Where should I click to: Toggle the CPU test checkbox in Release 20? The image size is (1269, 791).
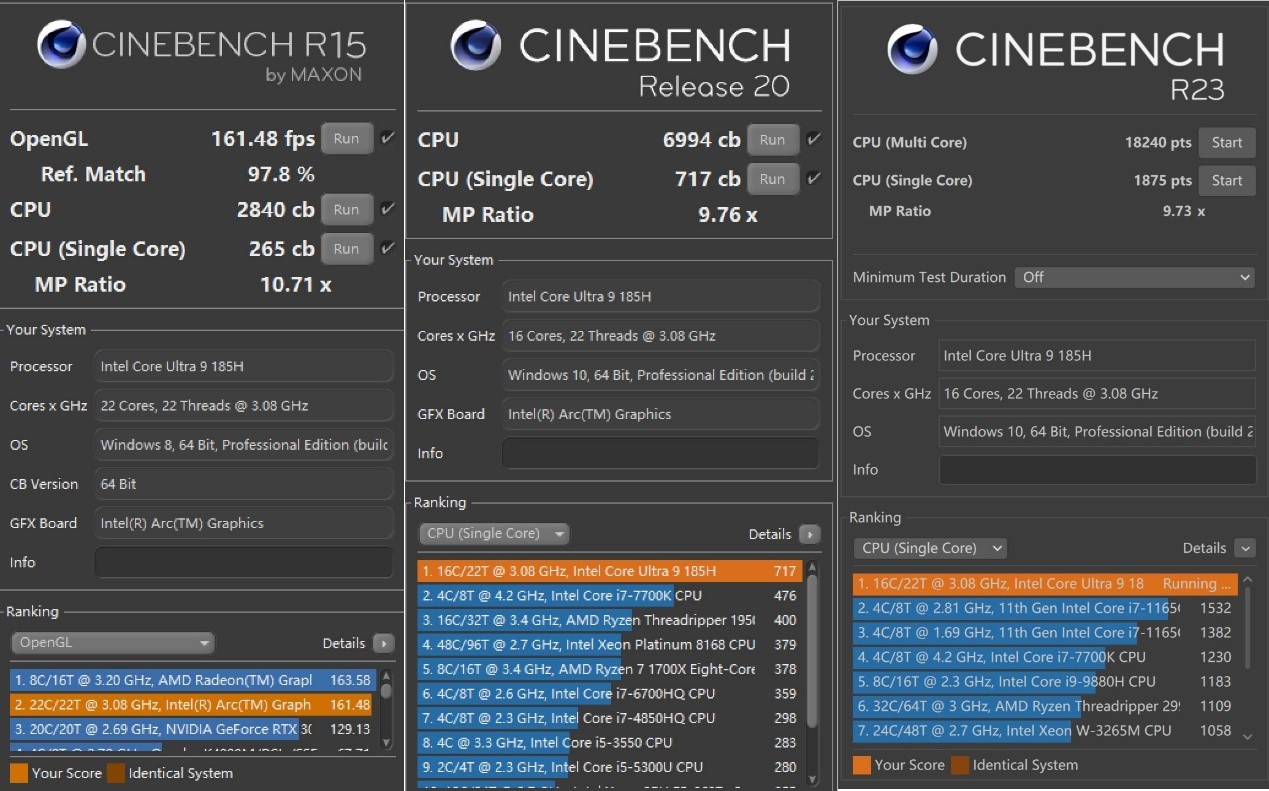pos(814,139)
